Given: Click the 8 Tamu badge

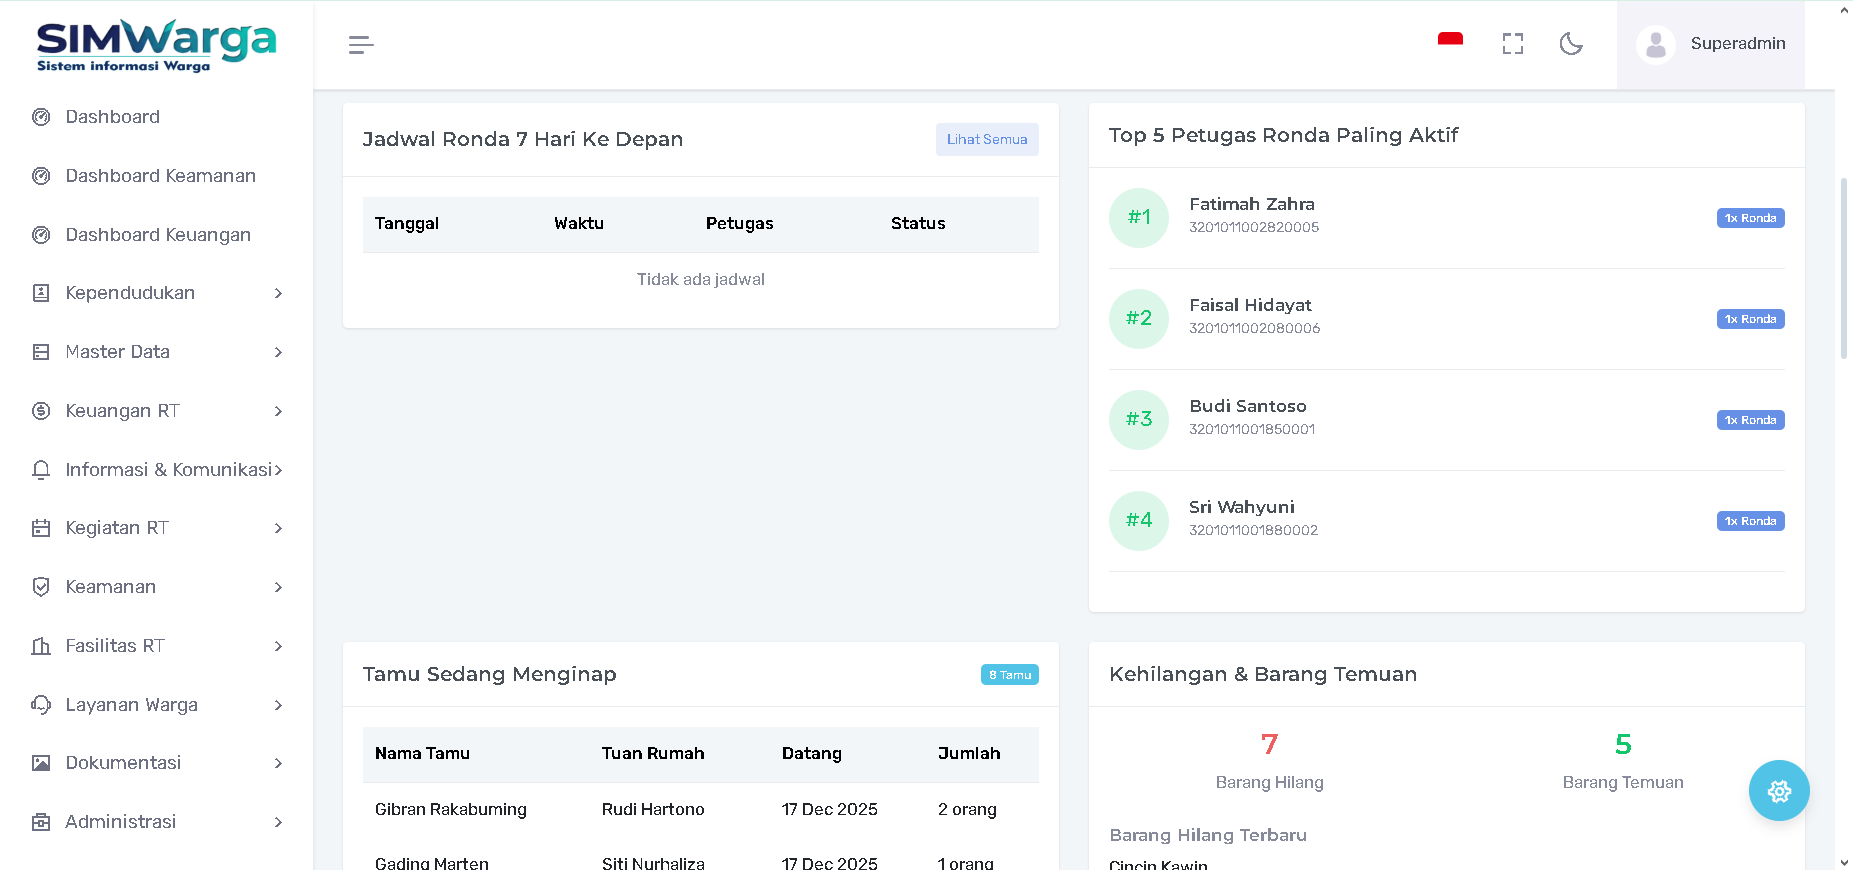Looking at the screenshot, I should 1009,675.
